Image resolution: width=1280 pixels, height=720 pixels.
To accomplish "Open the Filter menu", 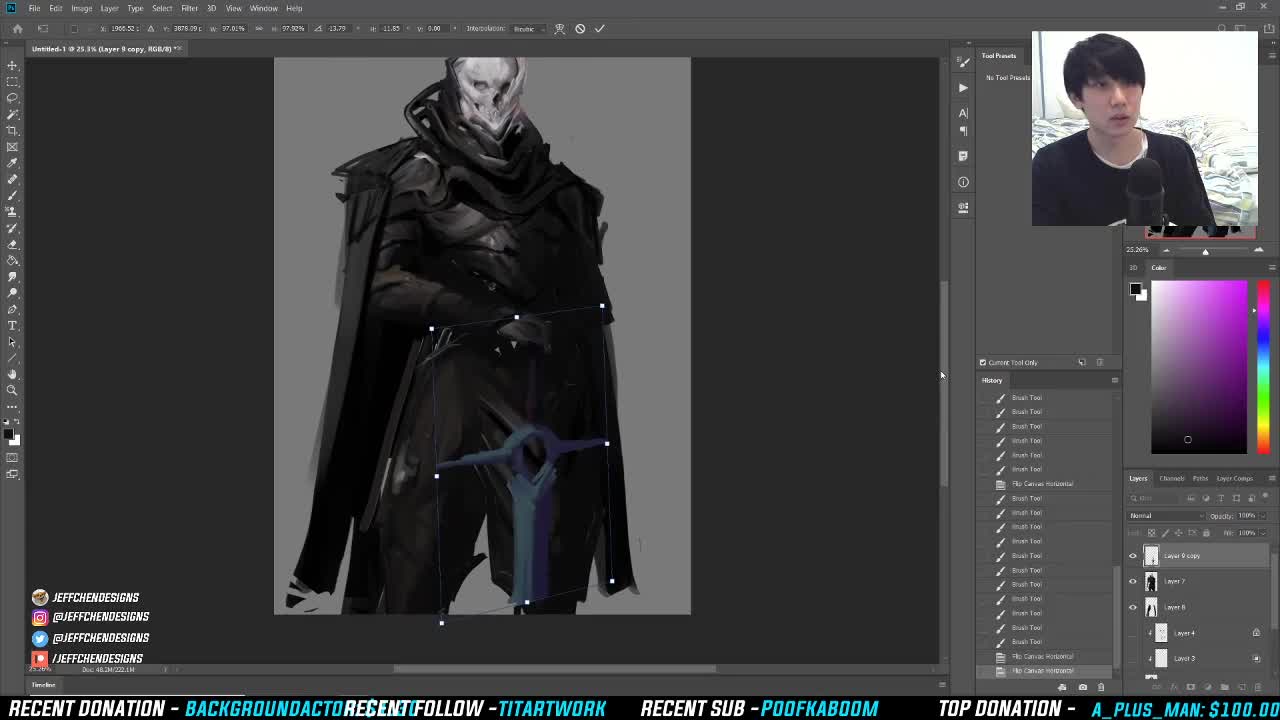I will [188, 8].
